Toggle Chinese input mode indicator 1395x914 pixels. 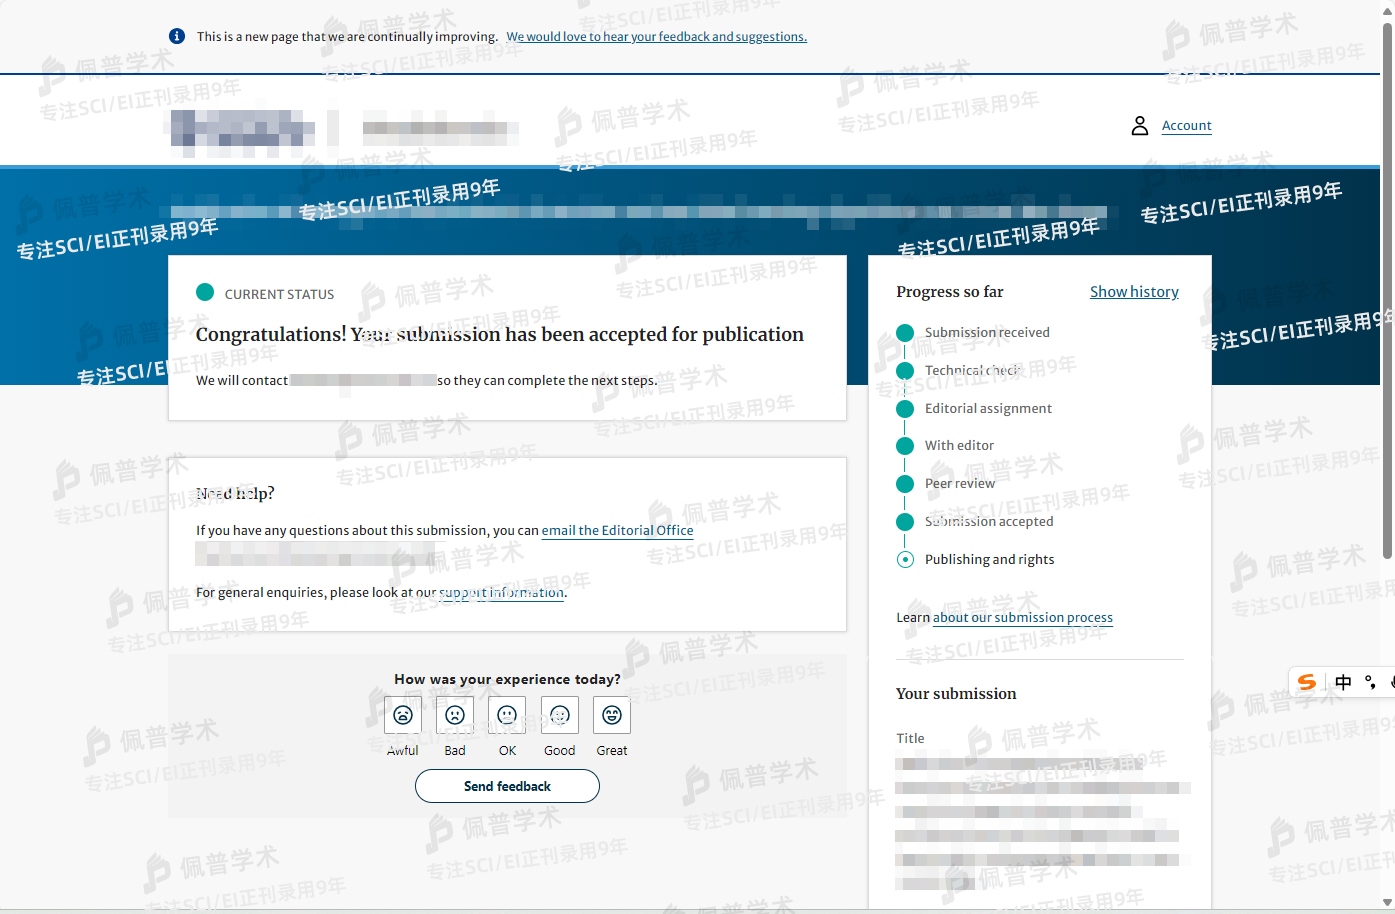[1343, 682]
